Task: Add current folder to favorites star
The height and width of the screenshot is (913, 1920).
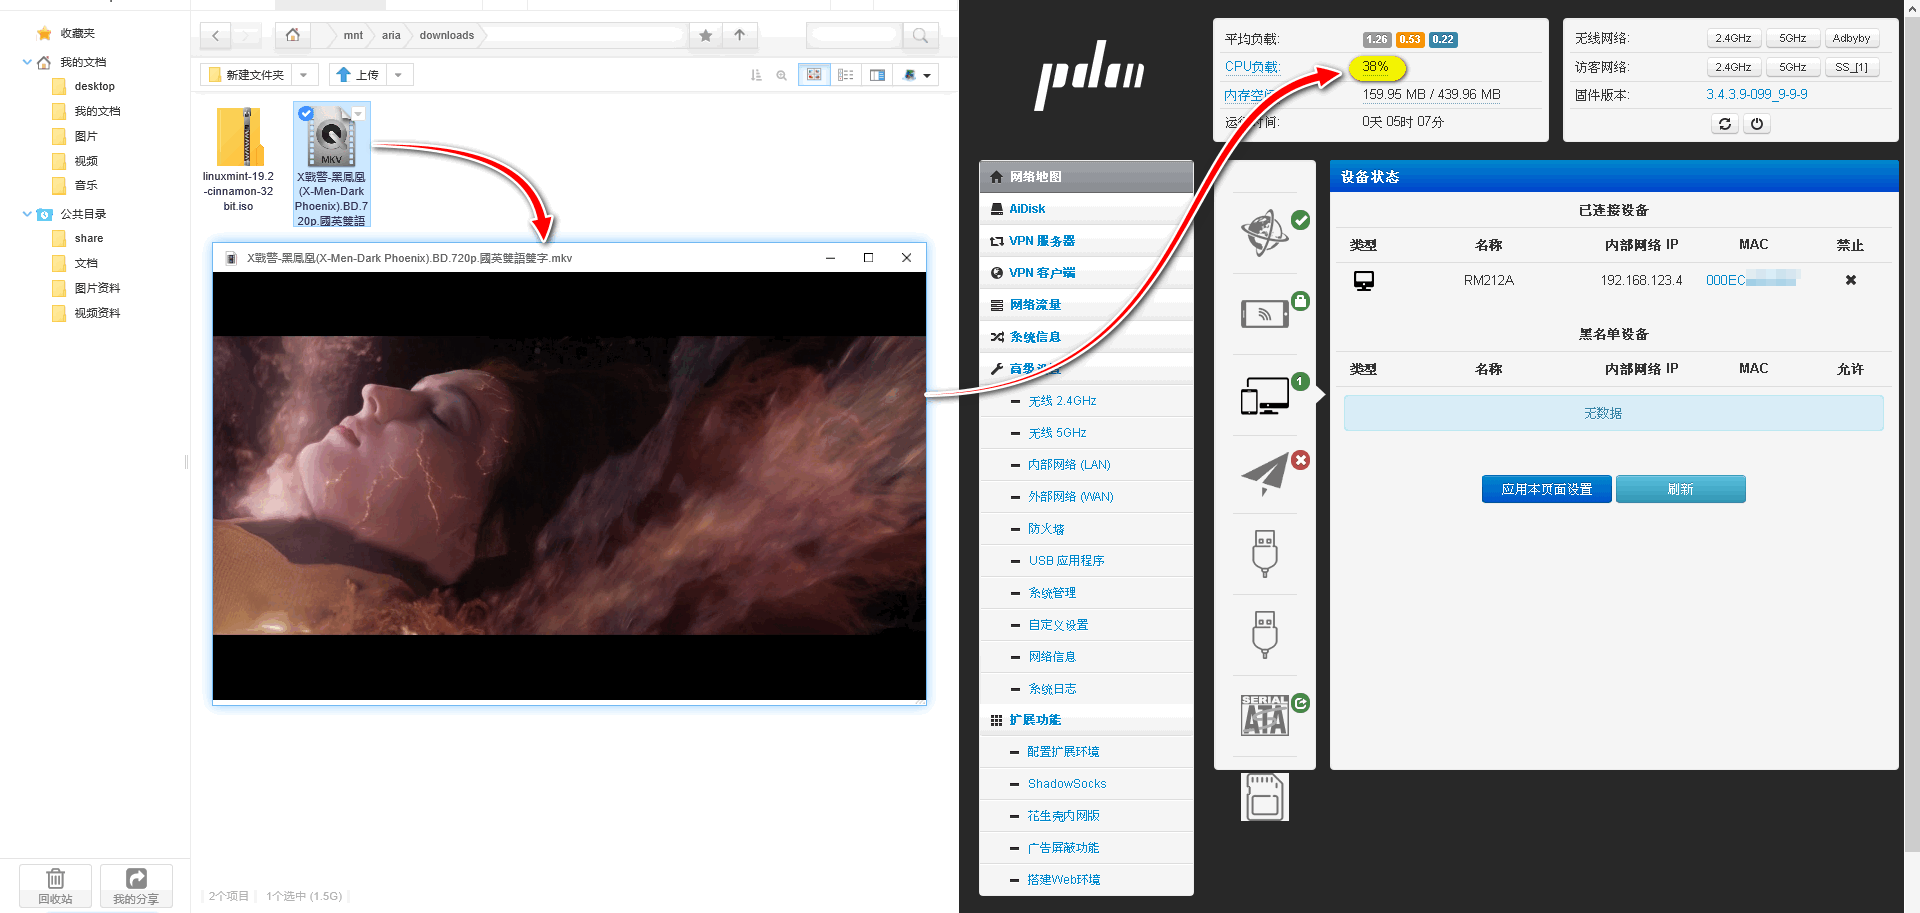Action: pos(706,36)
